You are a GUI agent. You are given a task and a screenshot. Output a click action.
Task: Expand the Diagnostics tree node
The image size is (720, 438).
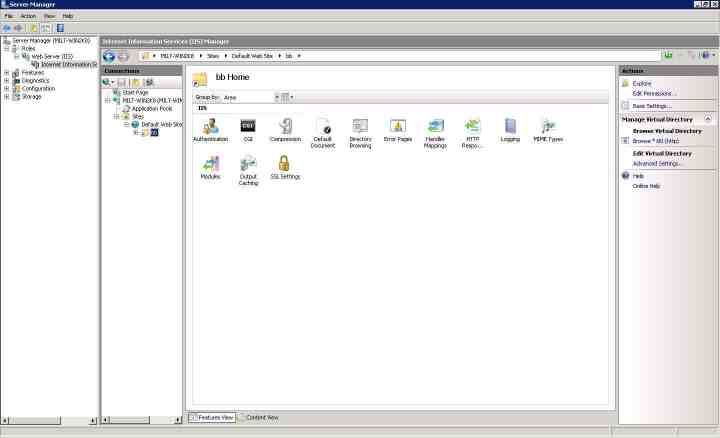coord(7,80)
